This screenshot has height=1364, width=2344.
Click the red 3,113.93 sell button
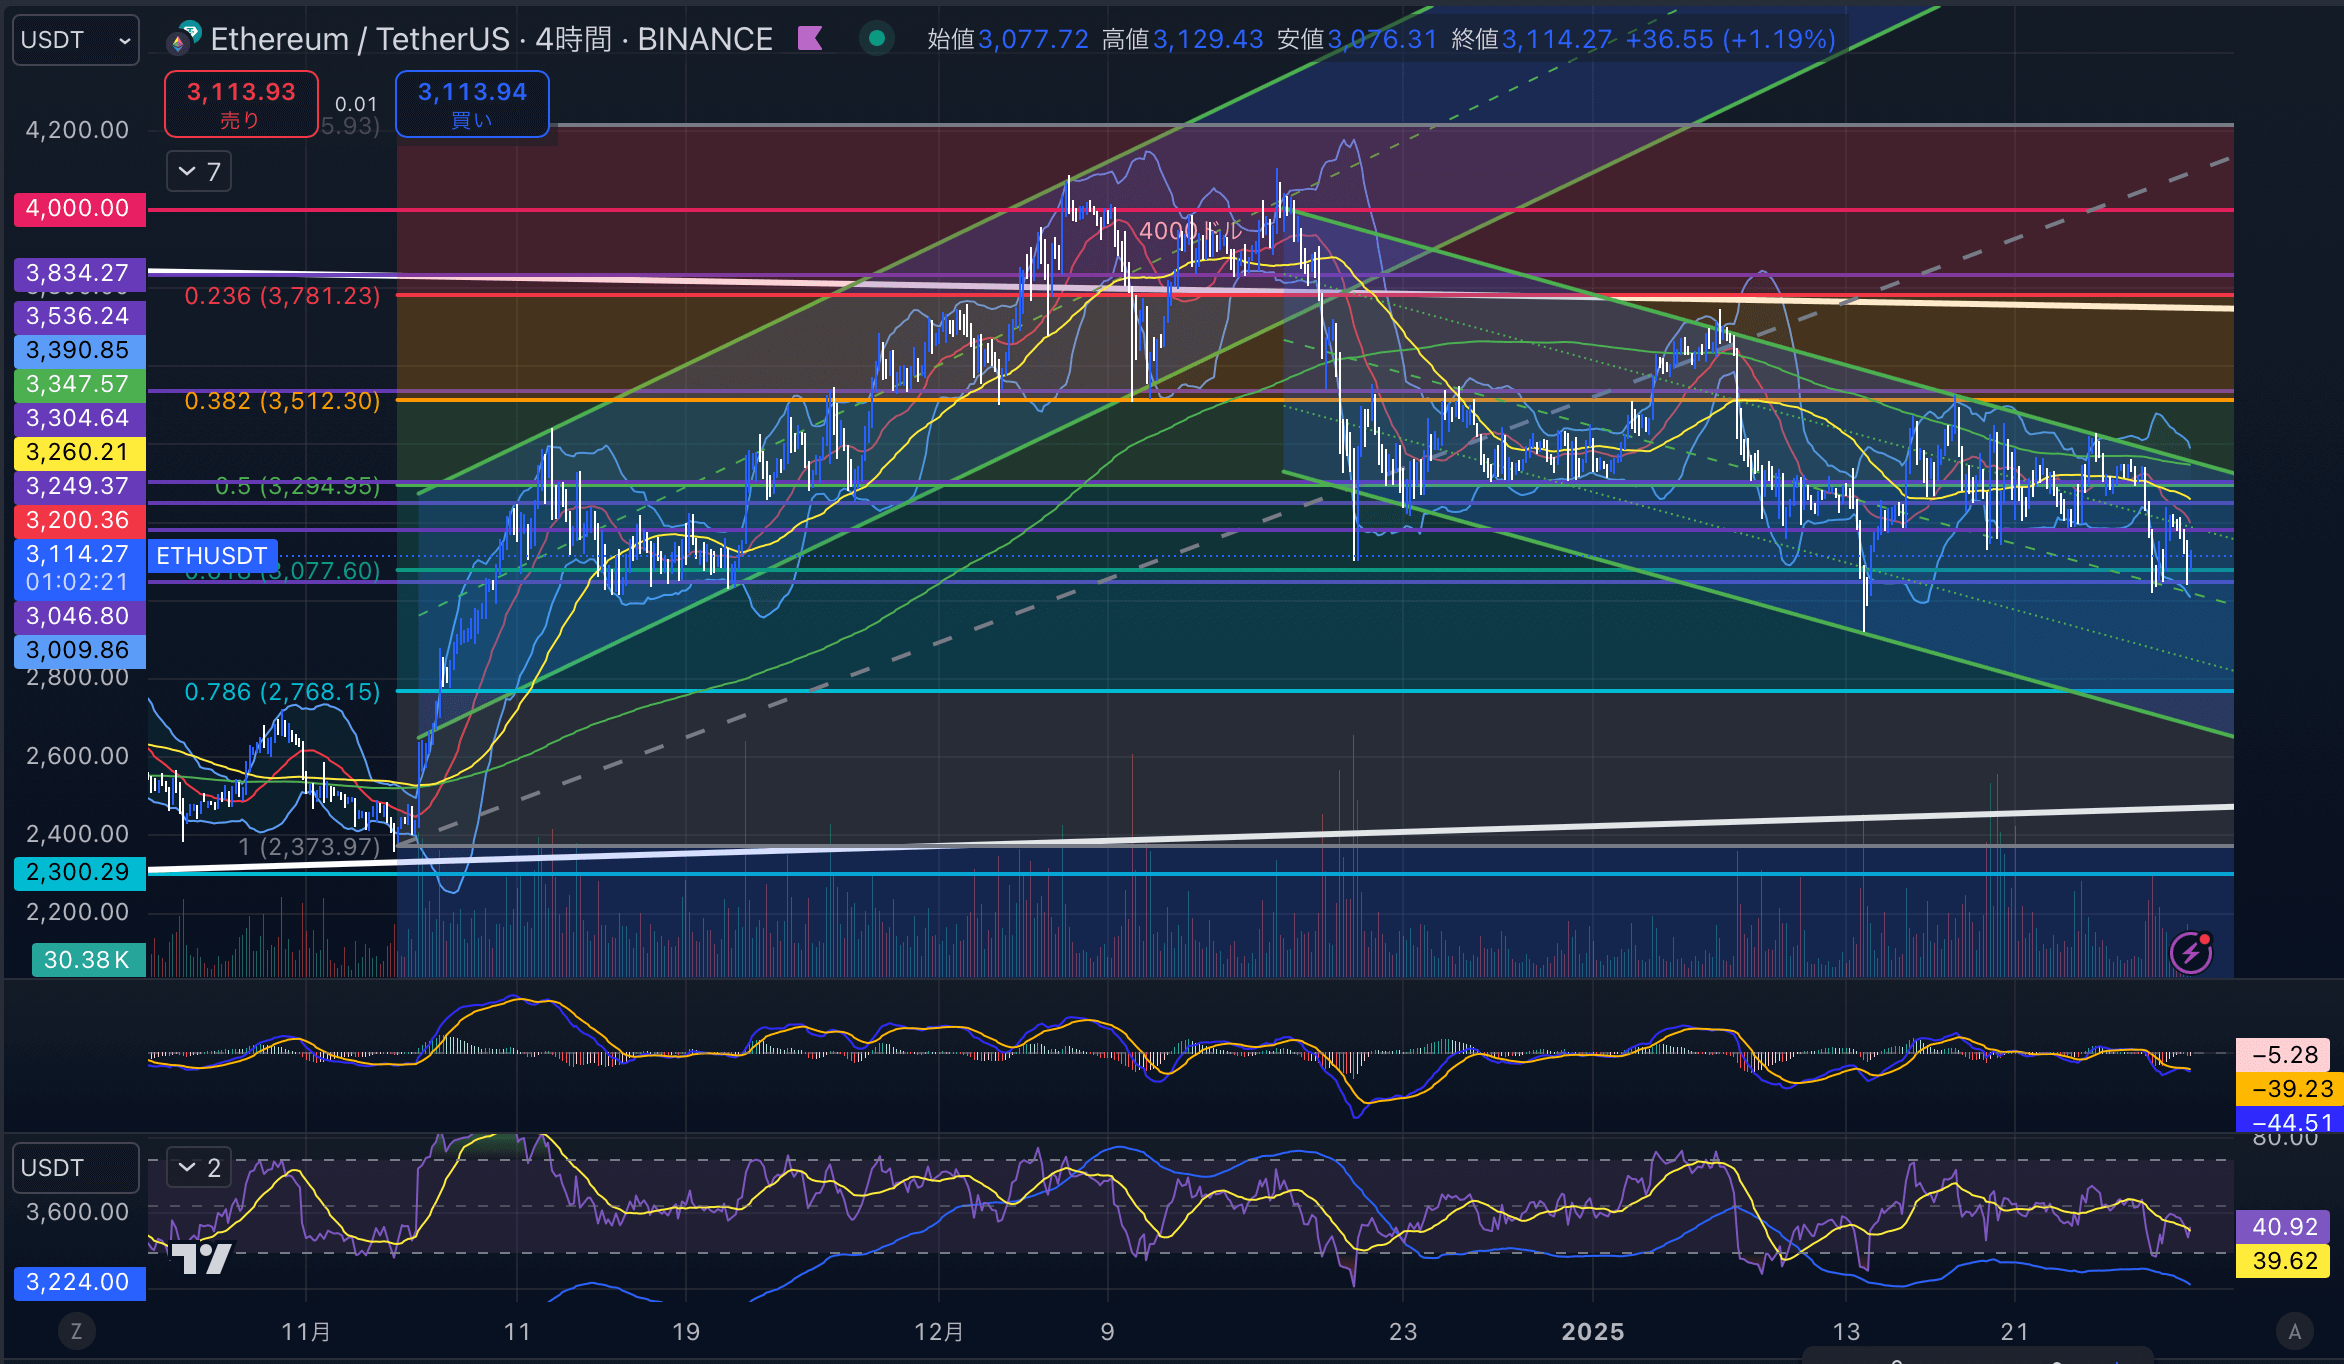point(241,104)
